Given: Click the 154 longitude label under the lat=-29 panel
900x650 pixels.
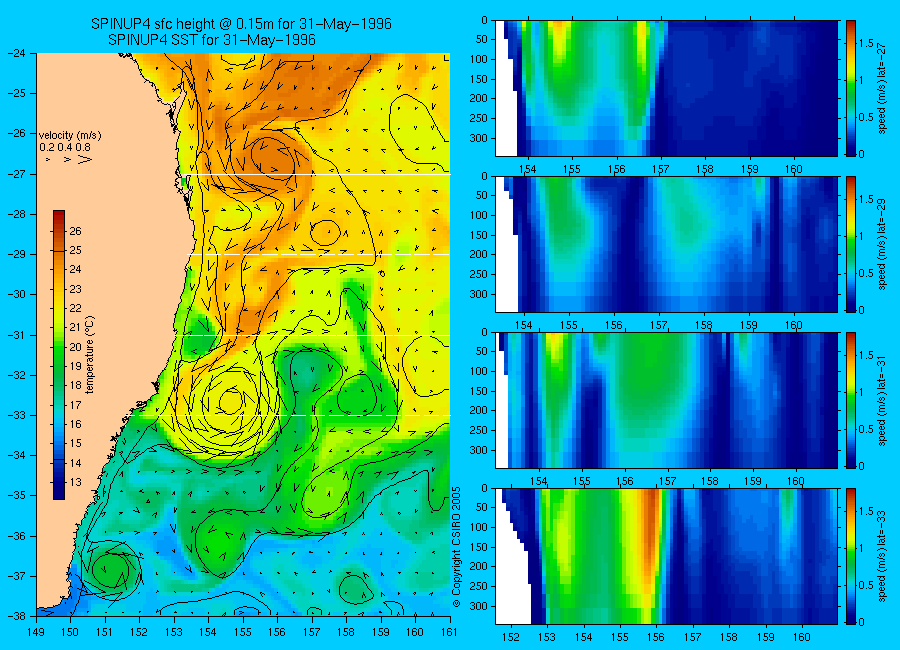Looking at the screenshot, I should point(524,325).
